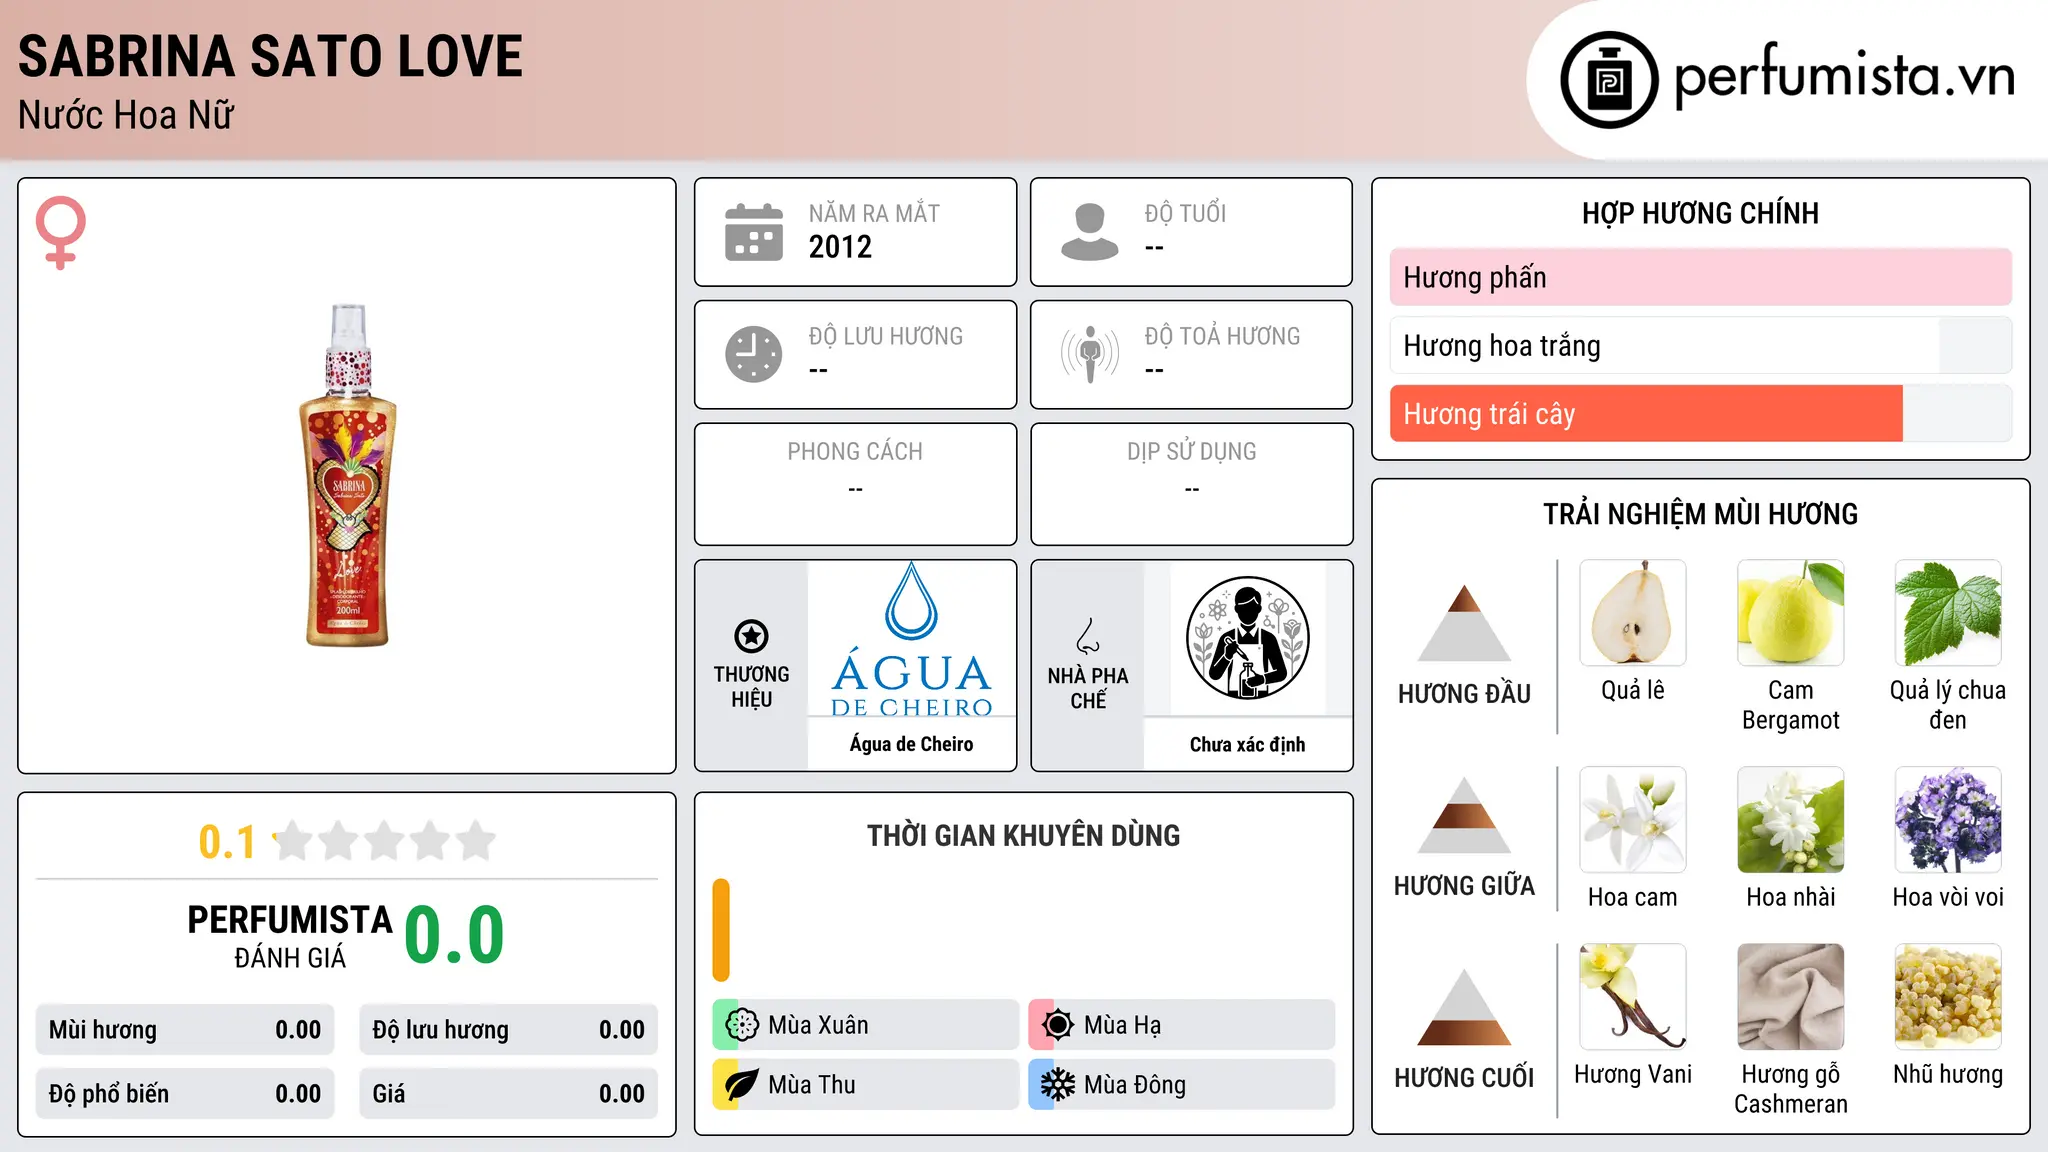Image resolution: width=2048 pixels, height=1152 pixels.
Task: Select the Hoa cam blossom image
Action: click(1633, 820)
